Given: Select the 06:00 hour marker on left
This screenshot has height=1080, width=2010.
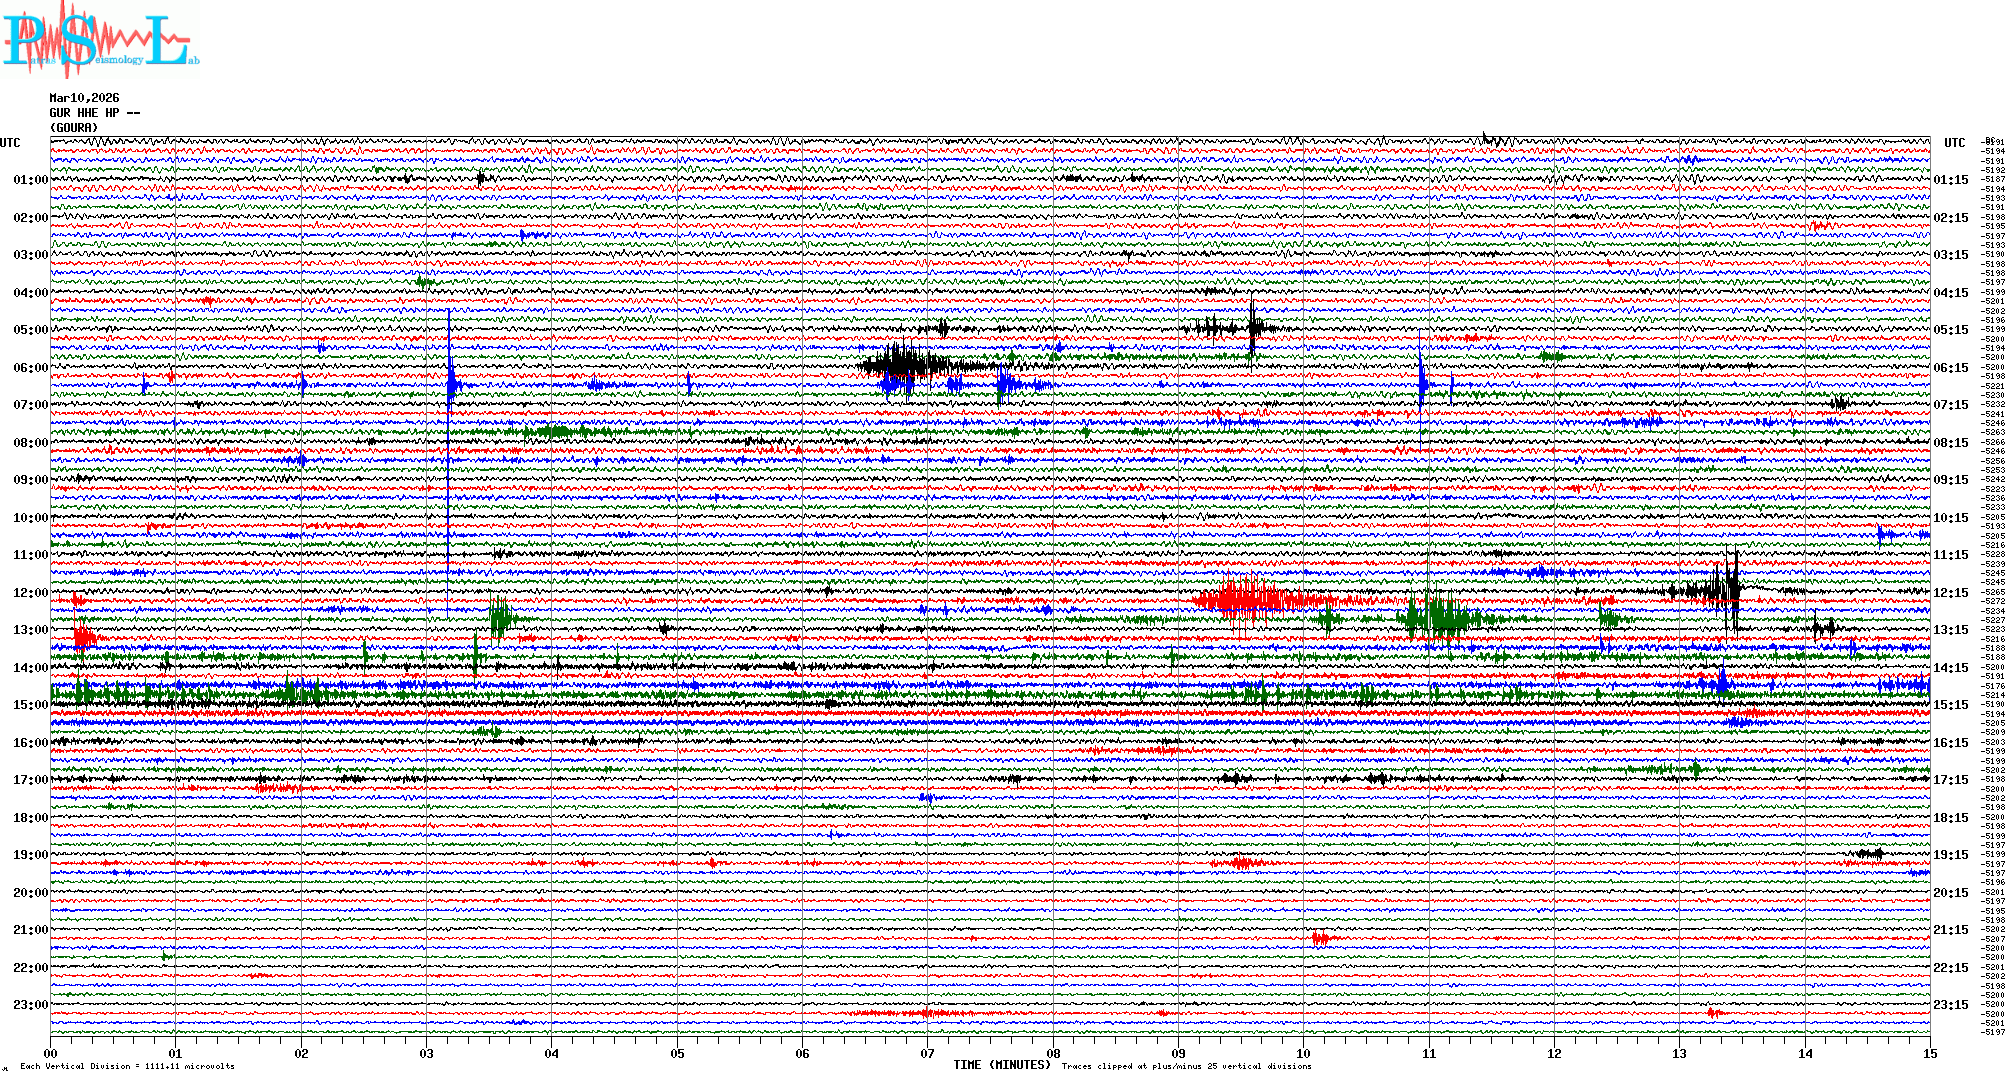Looking at the screenshot, I should [30, 368].
